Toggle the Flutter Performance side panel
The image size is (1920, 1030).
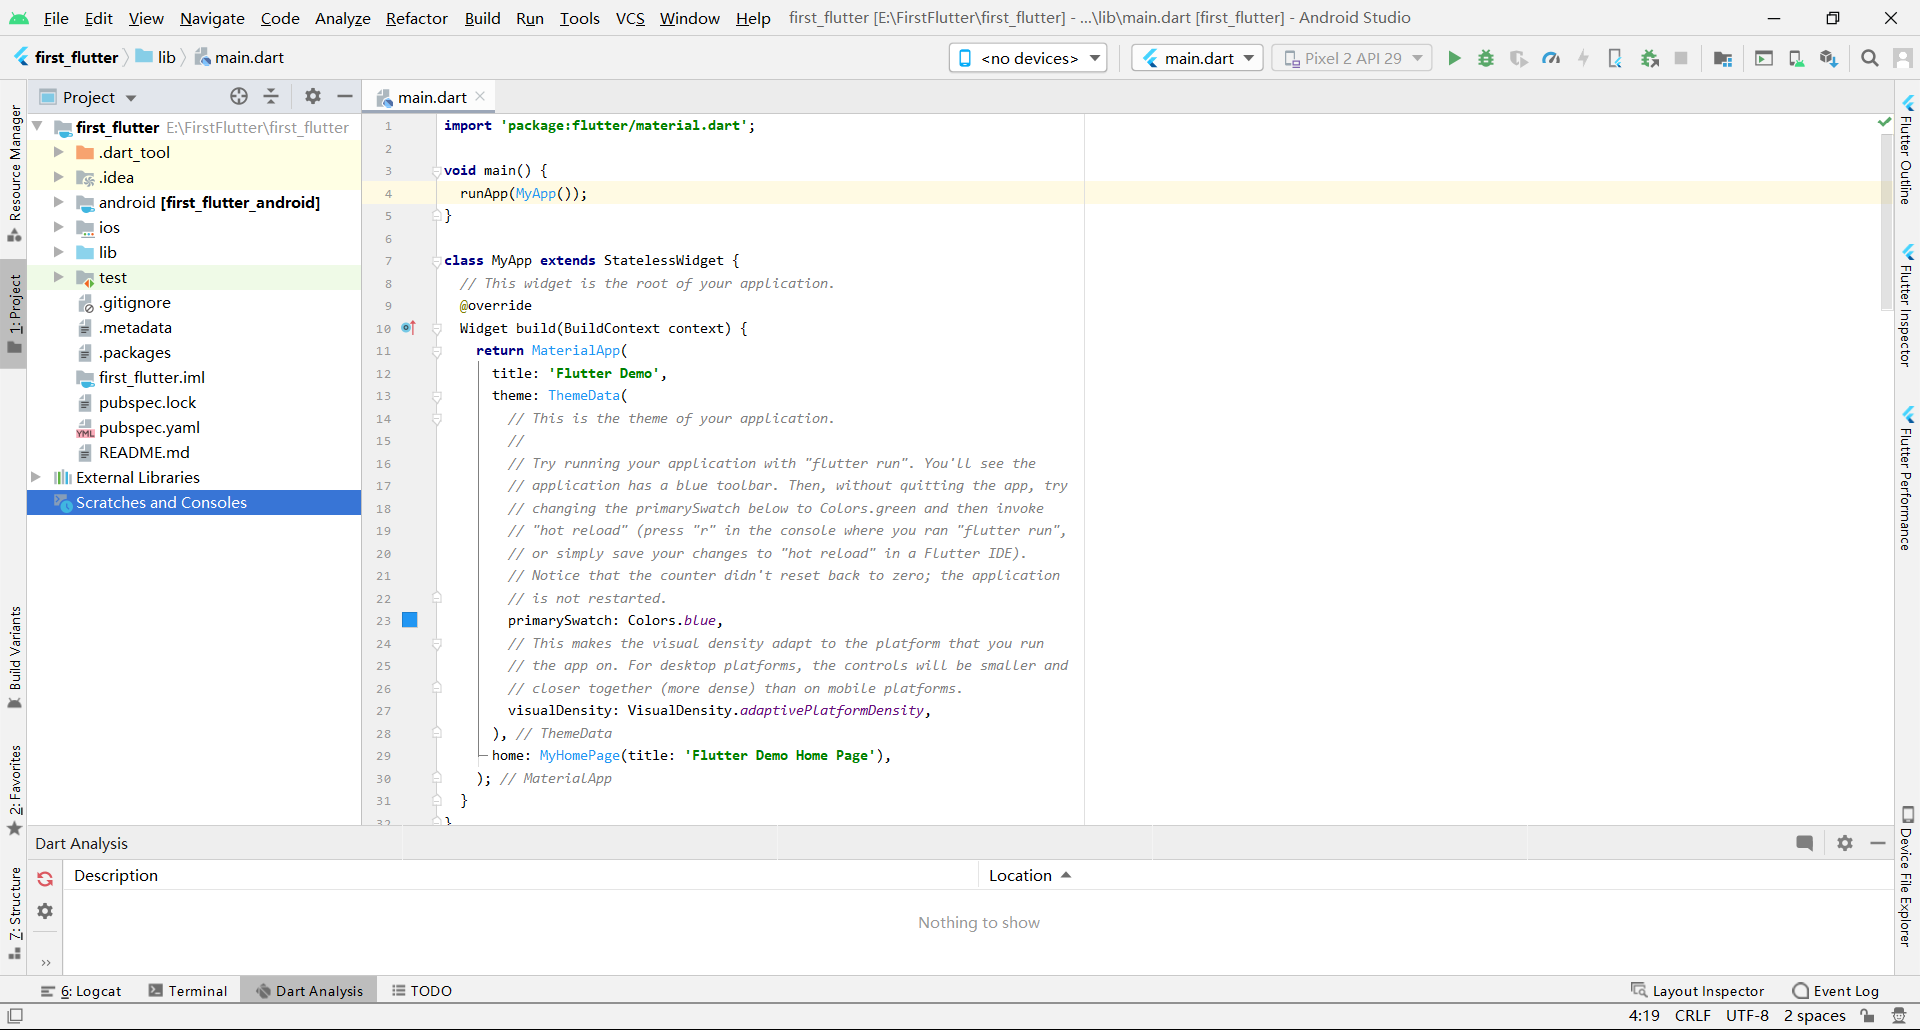point(1907,478)
